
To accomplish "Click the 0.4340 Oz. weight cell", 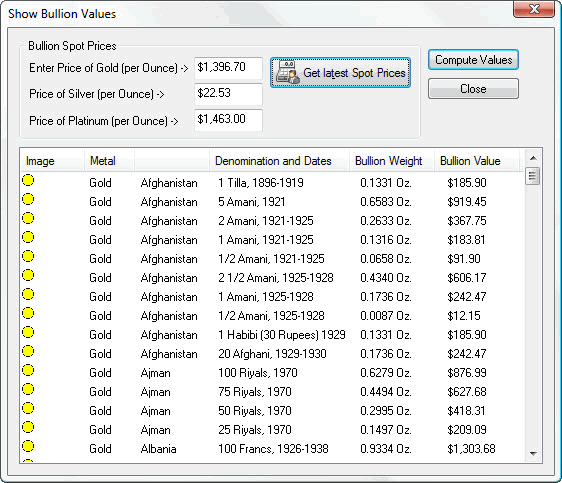I will click(x=386, y=278).
